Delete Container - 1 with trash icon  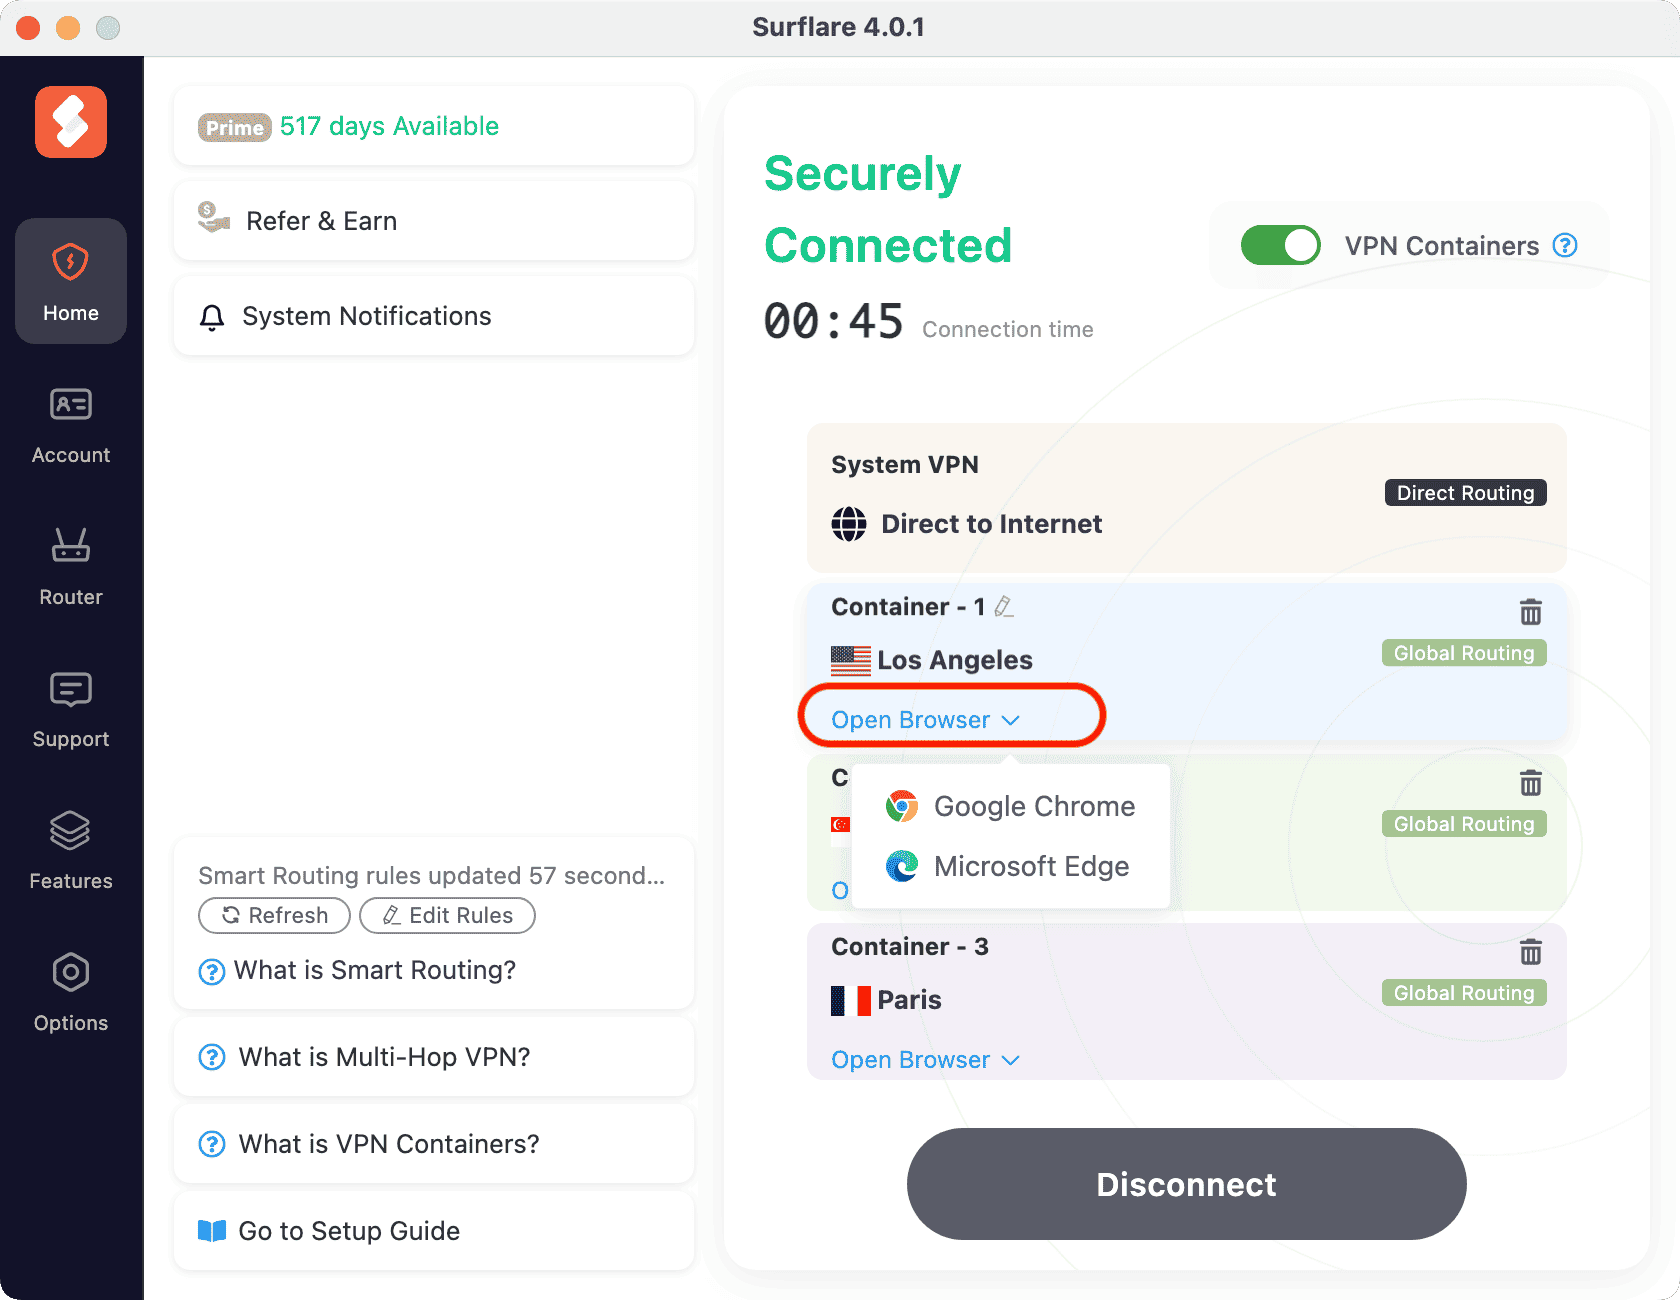coord(1530,611)
